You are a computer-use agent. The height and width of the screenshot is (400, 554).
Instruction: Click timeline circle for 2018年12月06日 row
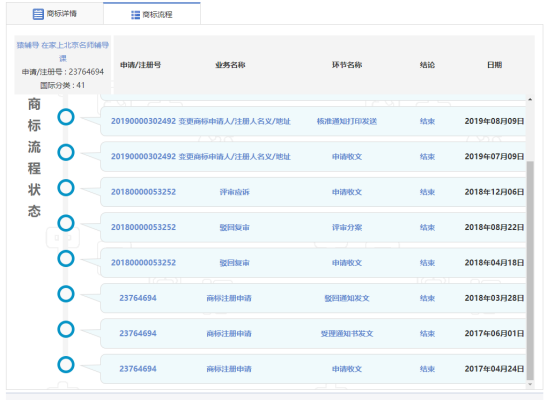66,188
